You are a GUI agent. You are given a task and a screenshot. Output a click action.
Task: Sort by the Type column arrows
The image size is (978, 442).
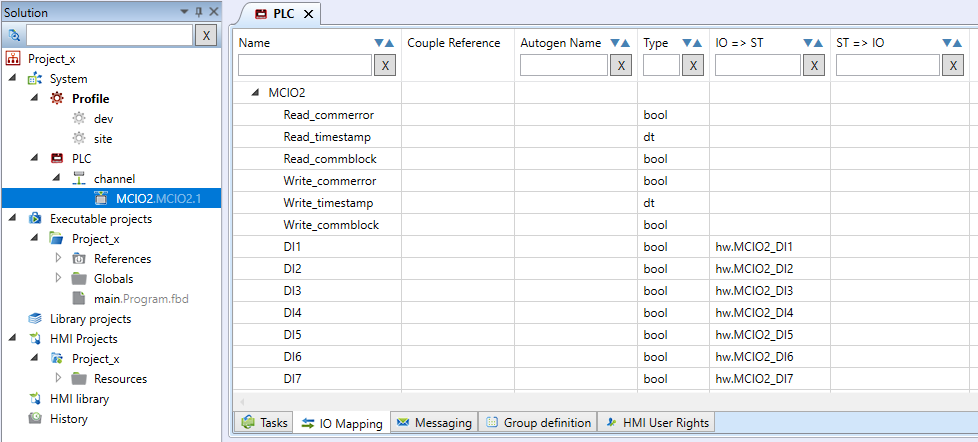click(693, 43)
